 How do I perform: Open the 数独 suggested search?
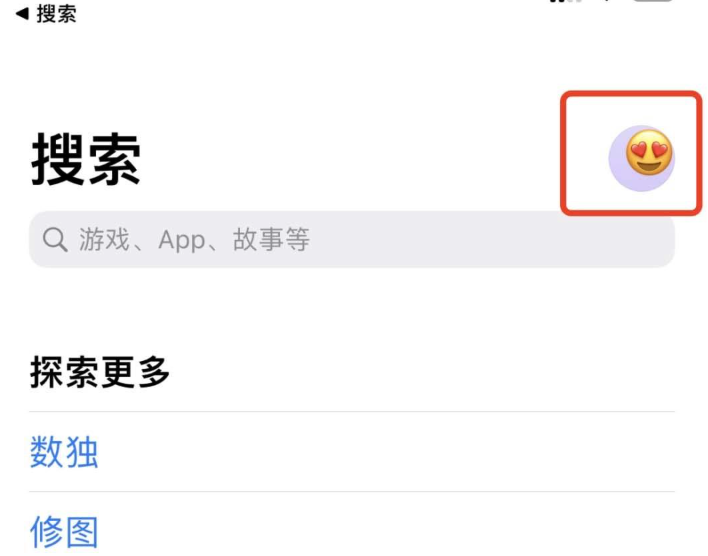click(64, 452)
